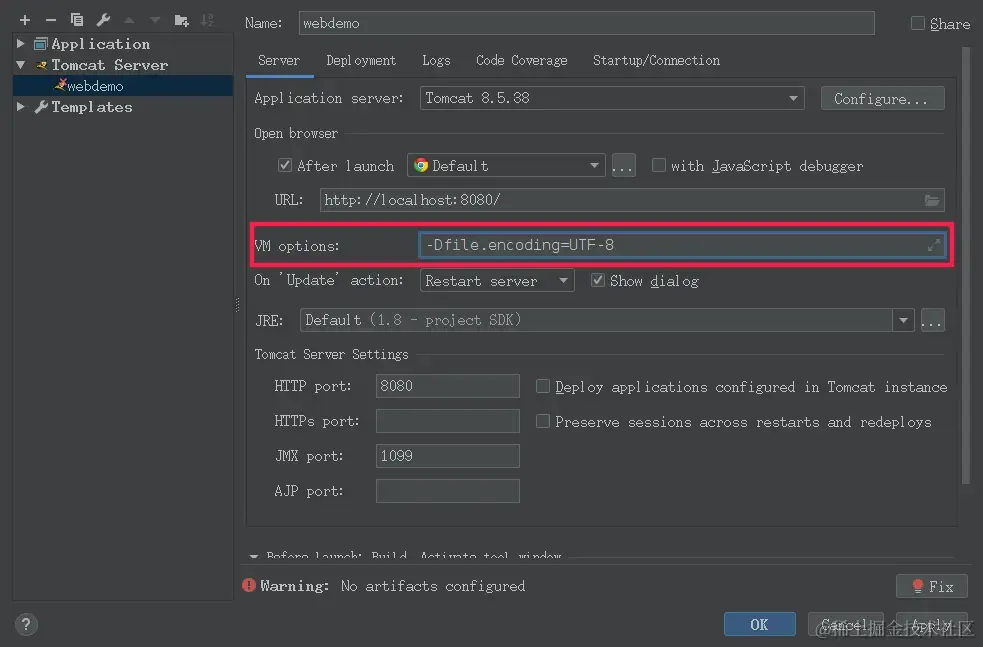The width and height of the screenshot is (983, 647).
Task: Open browse folder icon in URL field
Action: click(932, 201)
